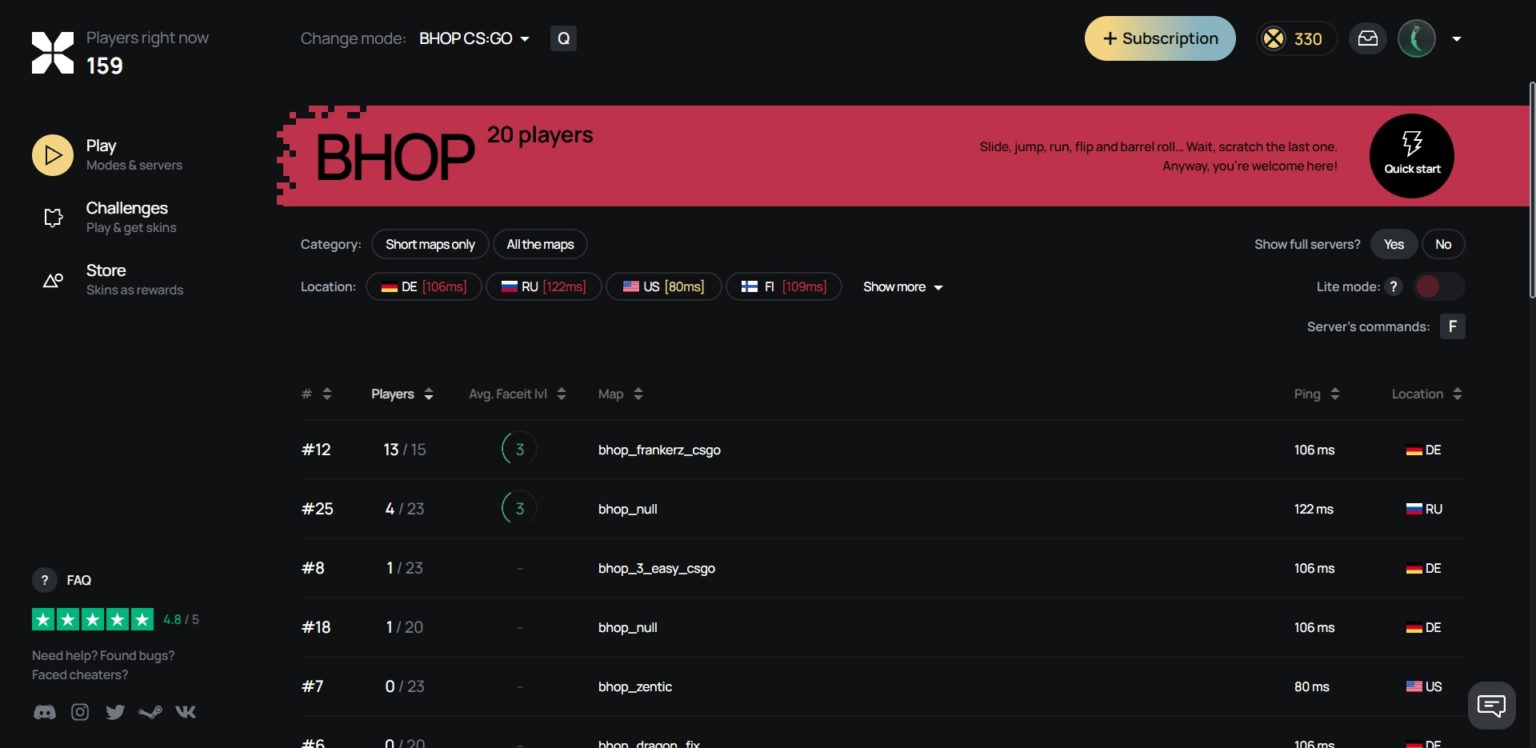Screen dimensions: 1536x748
Task: Switch to All the maps category
Action: [540, 244]
